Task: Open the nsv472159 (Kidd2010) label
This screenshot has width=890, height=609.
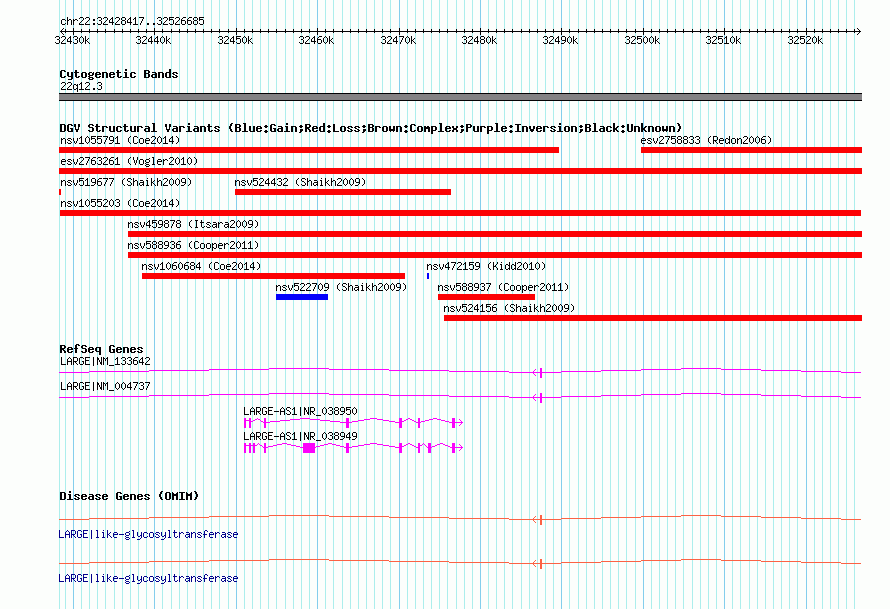Action: pos(486,266)
